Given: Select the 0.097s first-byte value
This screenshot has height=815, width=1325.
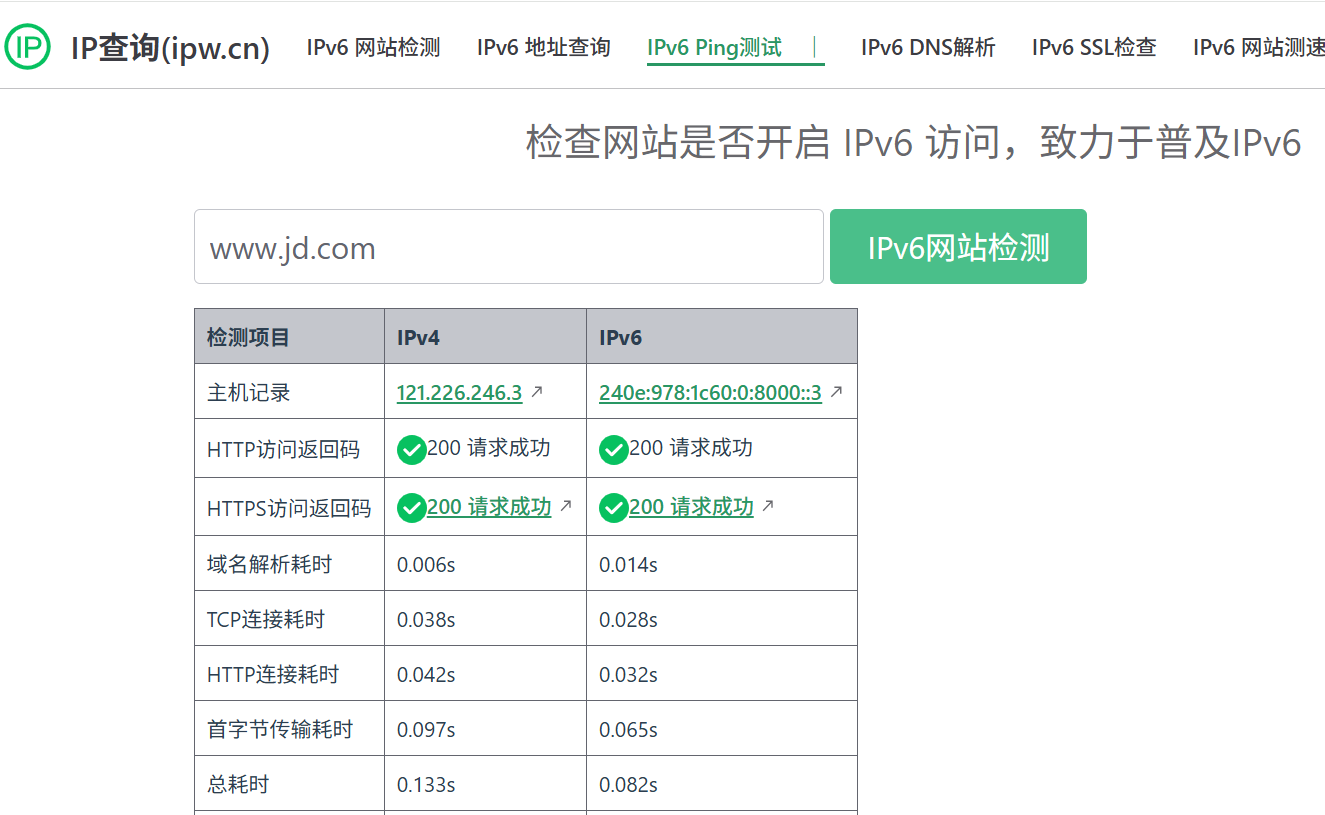Looking at the screenshot, I should pos(426,730).
